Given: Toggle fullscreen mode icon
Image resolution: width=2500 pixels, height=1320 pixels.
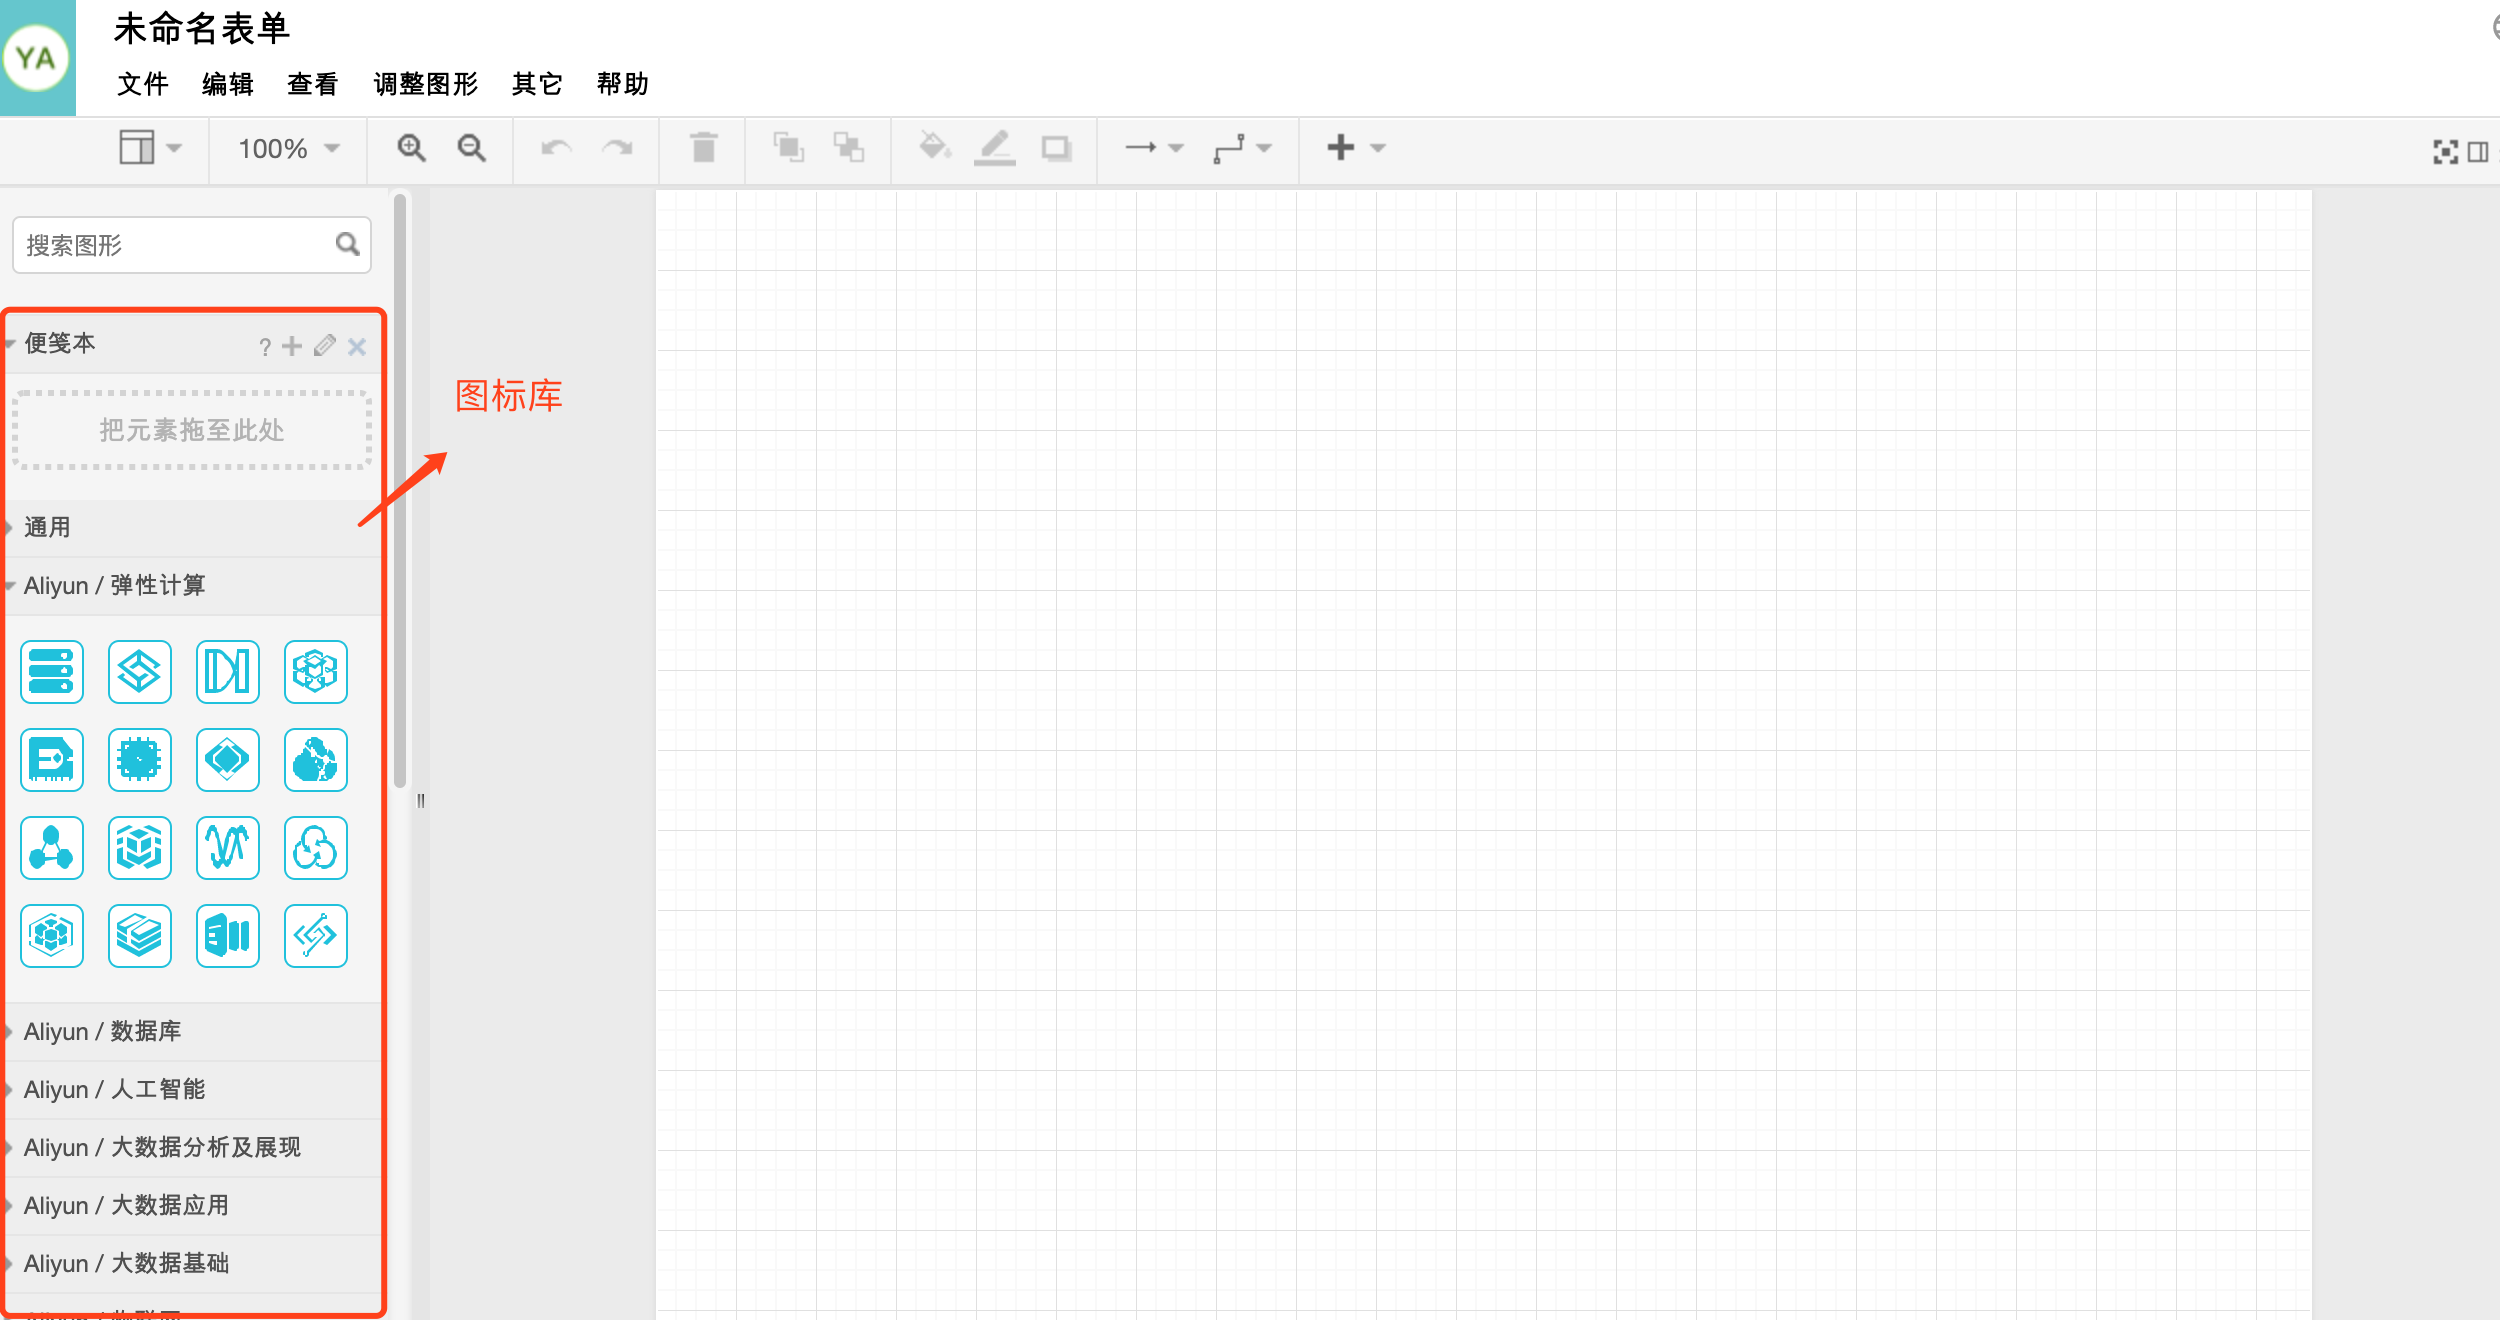Looking at the screenshot, I should 2445,152.
